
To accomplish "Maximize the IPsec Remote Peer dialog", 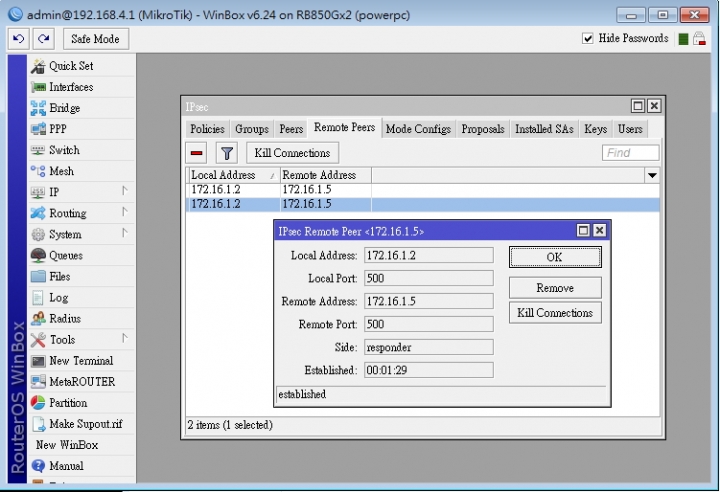I will (x=583, y=230).
